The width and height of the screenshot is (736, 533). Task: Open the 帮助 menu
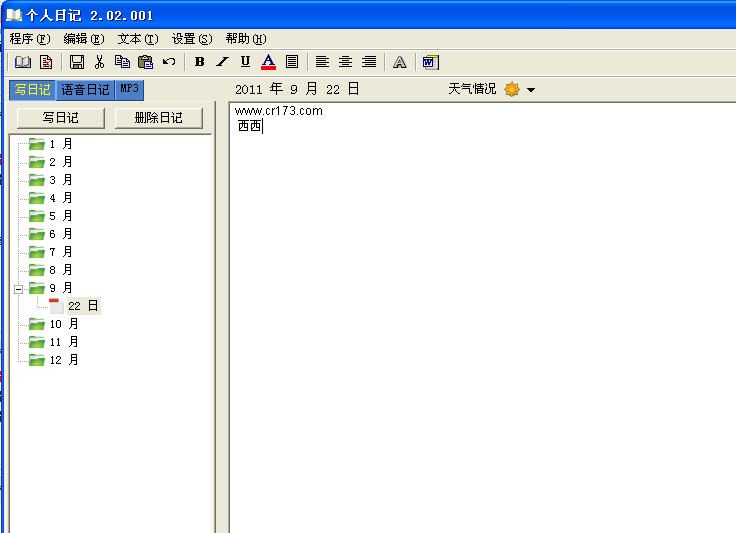tap(246, 39)
